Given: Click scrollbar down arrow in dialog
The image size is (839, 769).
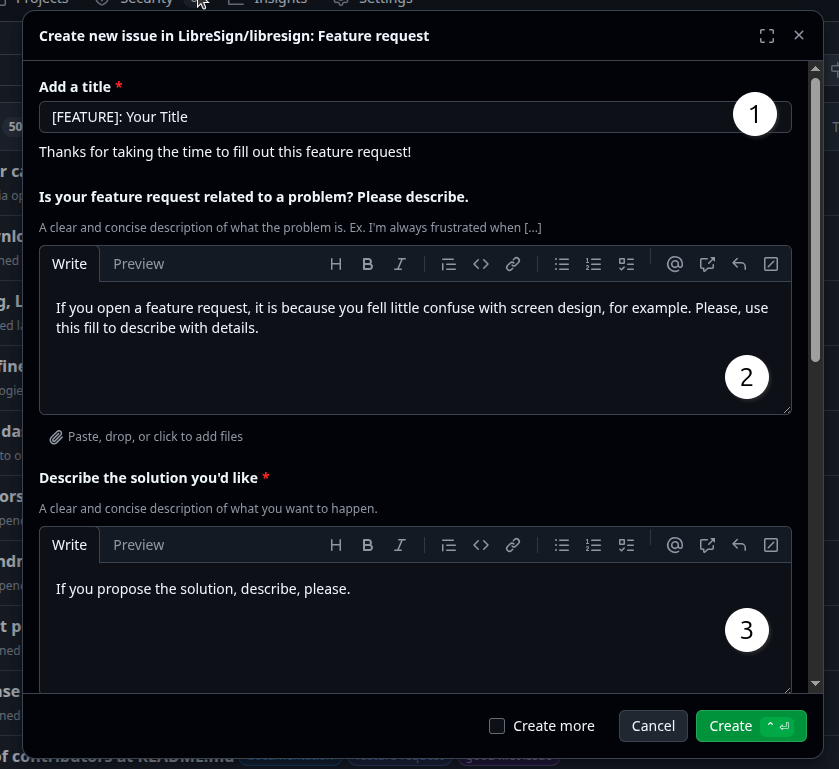Looking at the screenshot, I should click(815, 683).
